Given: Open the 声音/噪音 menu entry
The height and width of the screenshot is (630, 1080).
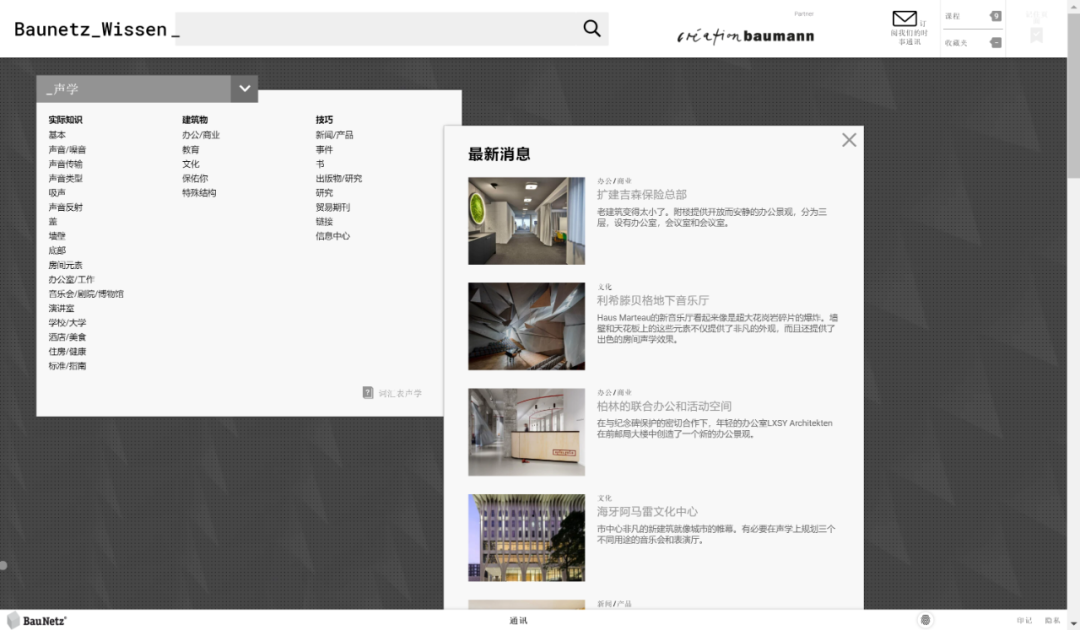Looking at the screenshot, I should pyautogui.click(x=68, y=149).
